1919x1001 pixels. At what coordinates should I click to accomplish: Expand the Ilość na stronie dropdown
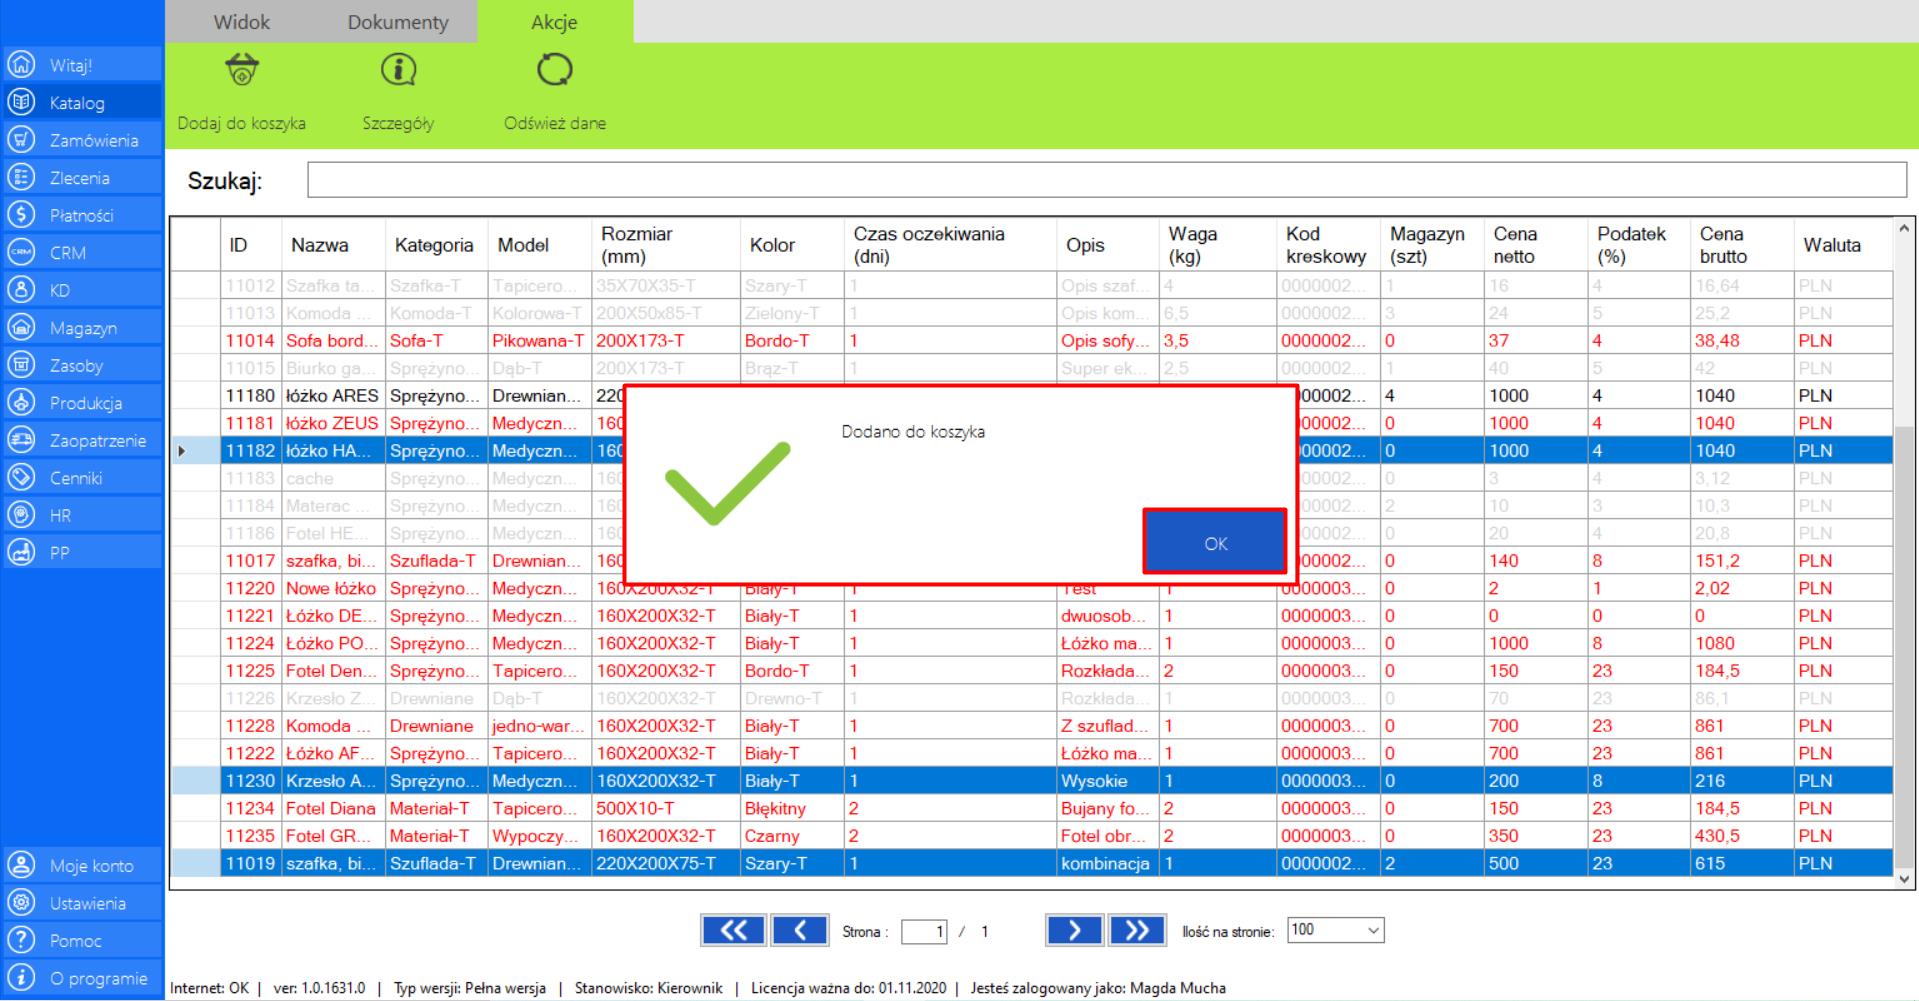1335,930
